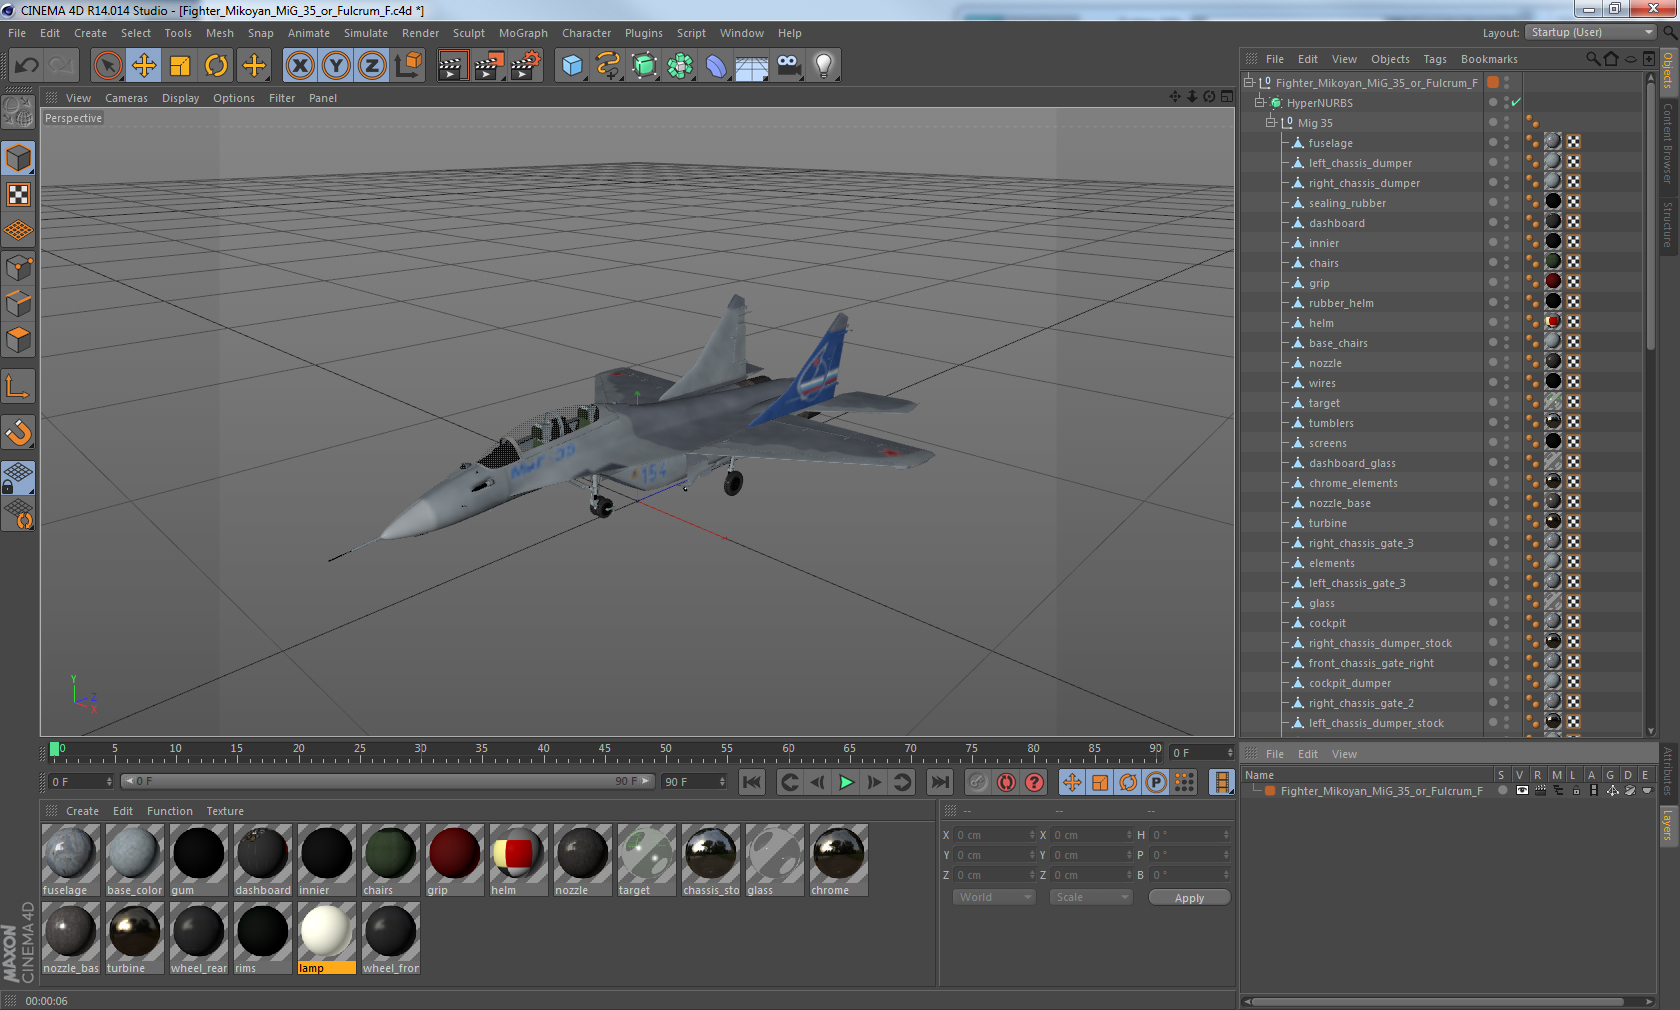The image size is (1680, 1010).
Task: Open viewport Cameras menu
Action: point(126,98)
